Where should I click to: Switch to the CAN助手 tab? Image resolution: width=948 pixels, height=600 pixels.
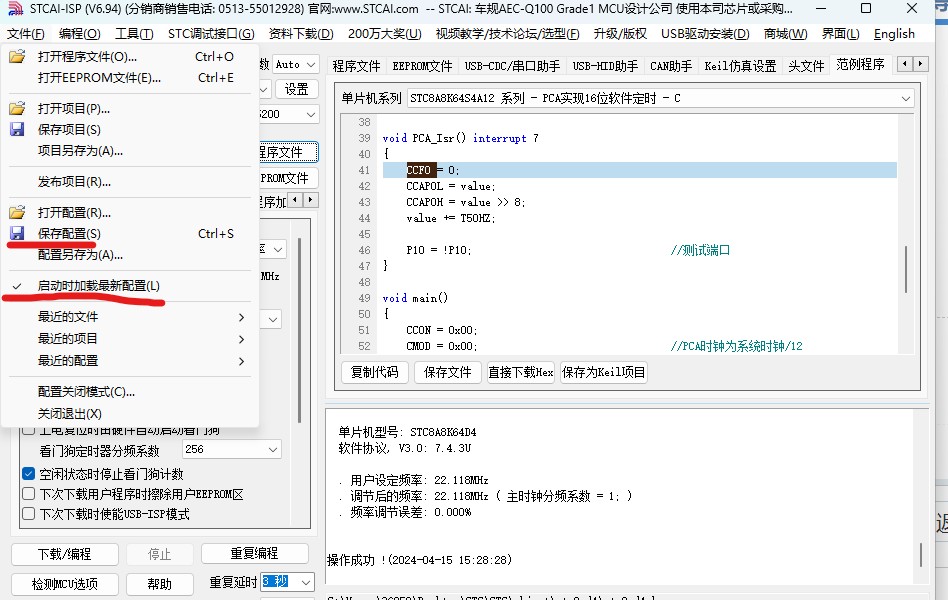[671, 66]
